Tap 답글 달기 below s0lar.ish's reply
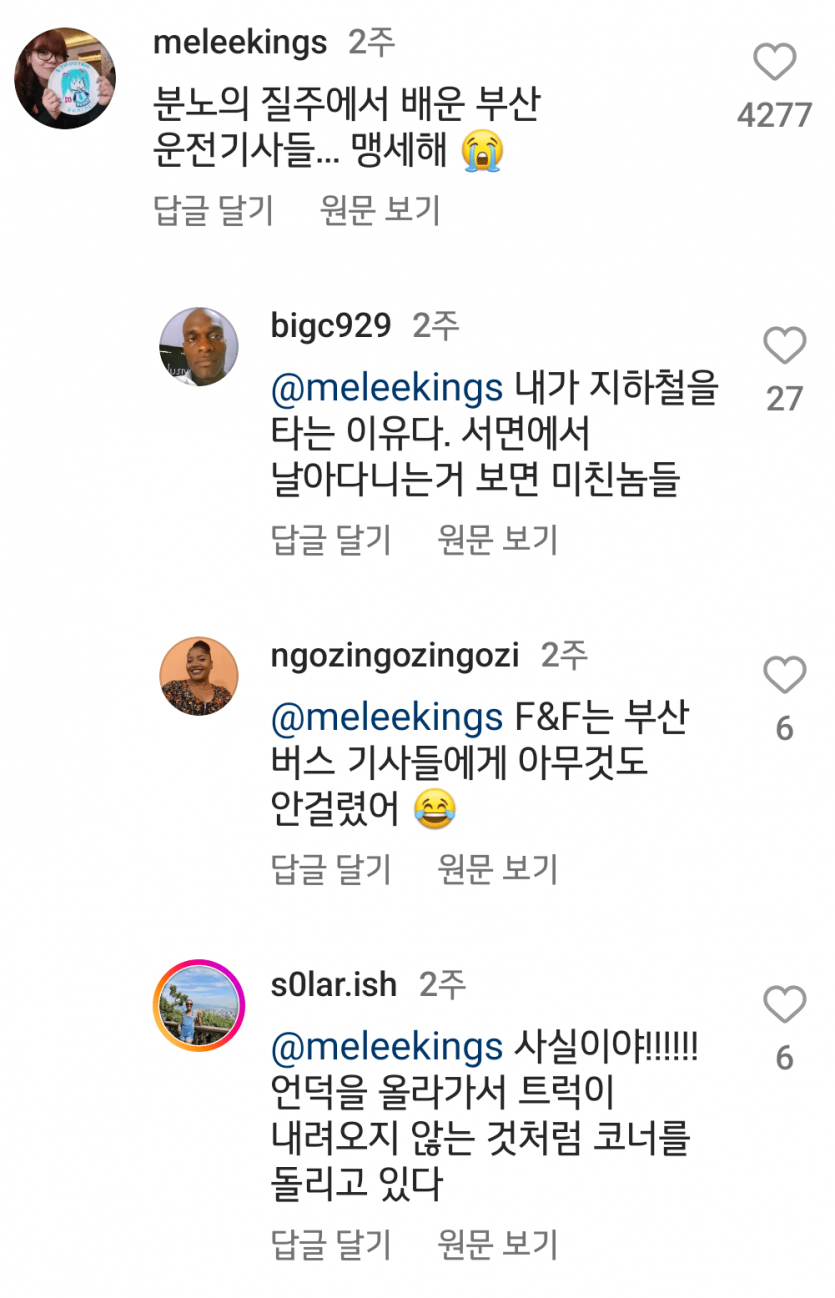 click(x=331, y=1245)
